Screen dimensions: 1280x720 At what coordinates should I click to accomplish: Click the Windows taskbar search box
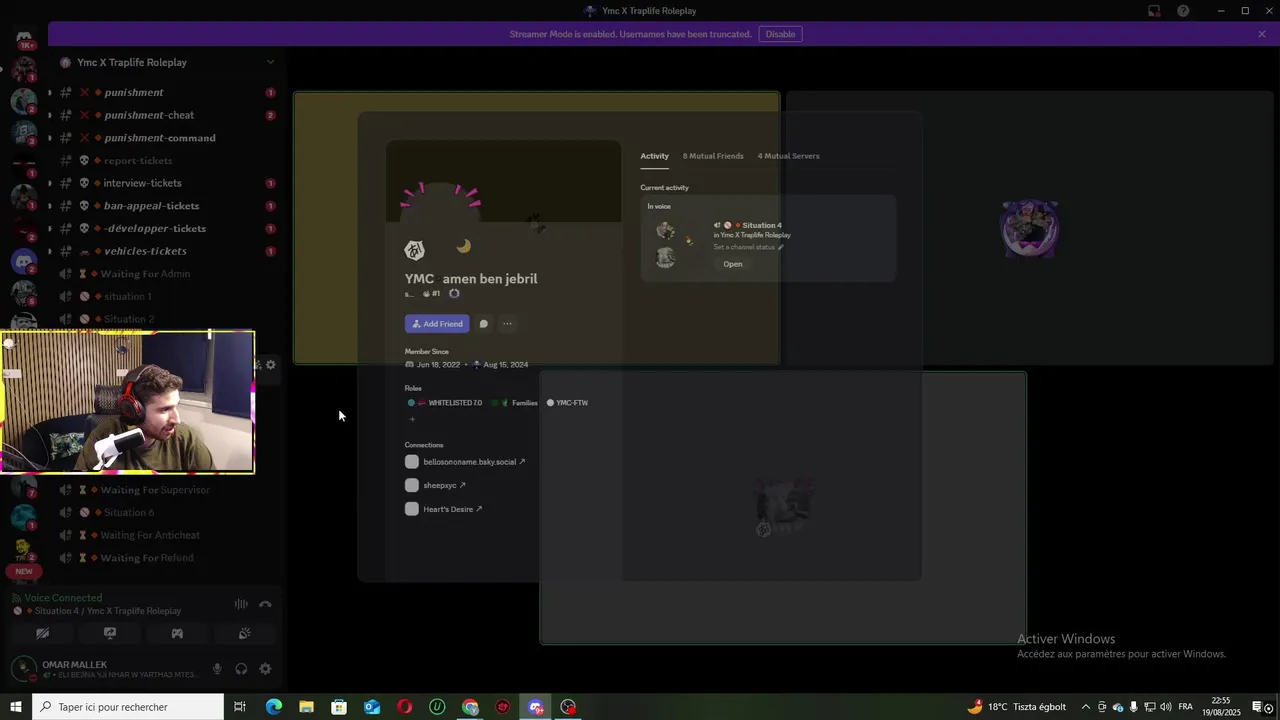point(128,707)
